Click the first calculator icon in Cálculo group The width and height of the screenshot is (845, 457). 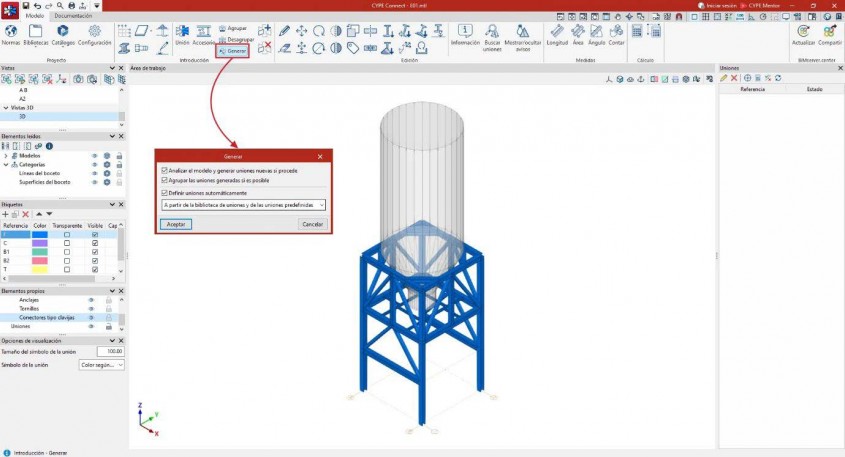pyautogui.click(x=637, y=31)
